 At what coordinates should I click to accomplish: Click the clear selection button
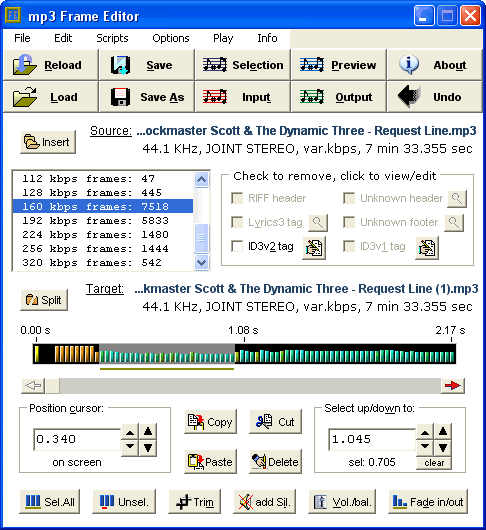[434, 463]
